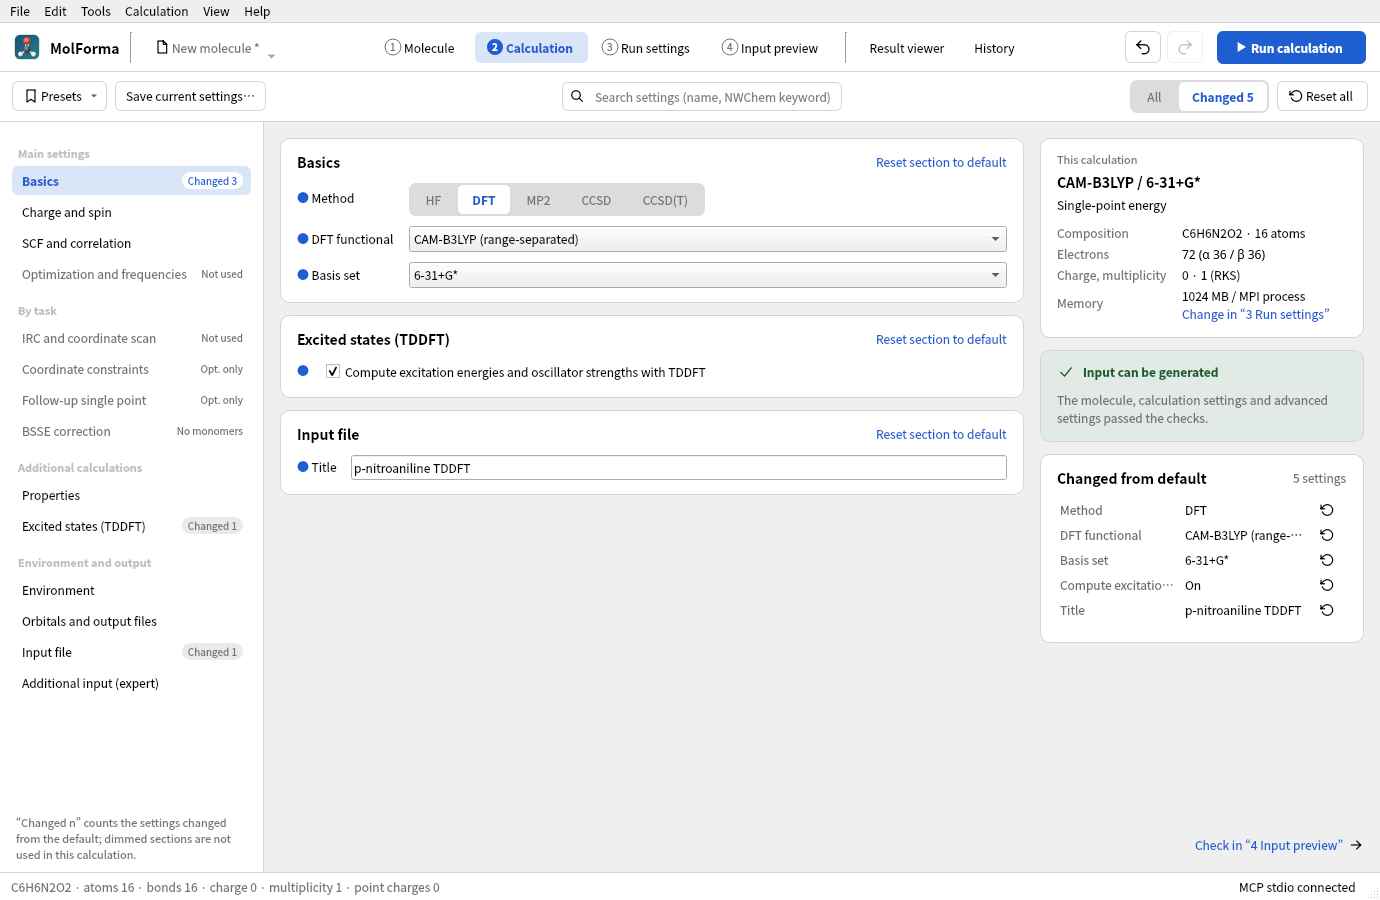Click Change in 3 Run settings link

coord(1255,314)
